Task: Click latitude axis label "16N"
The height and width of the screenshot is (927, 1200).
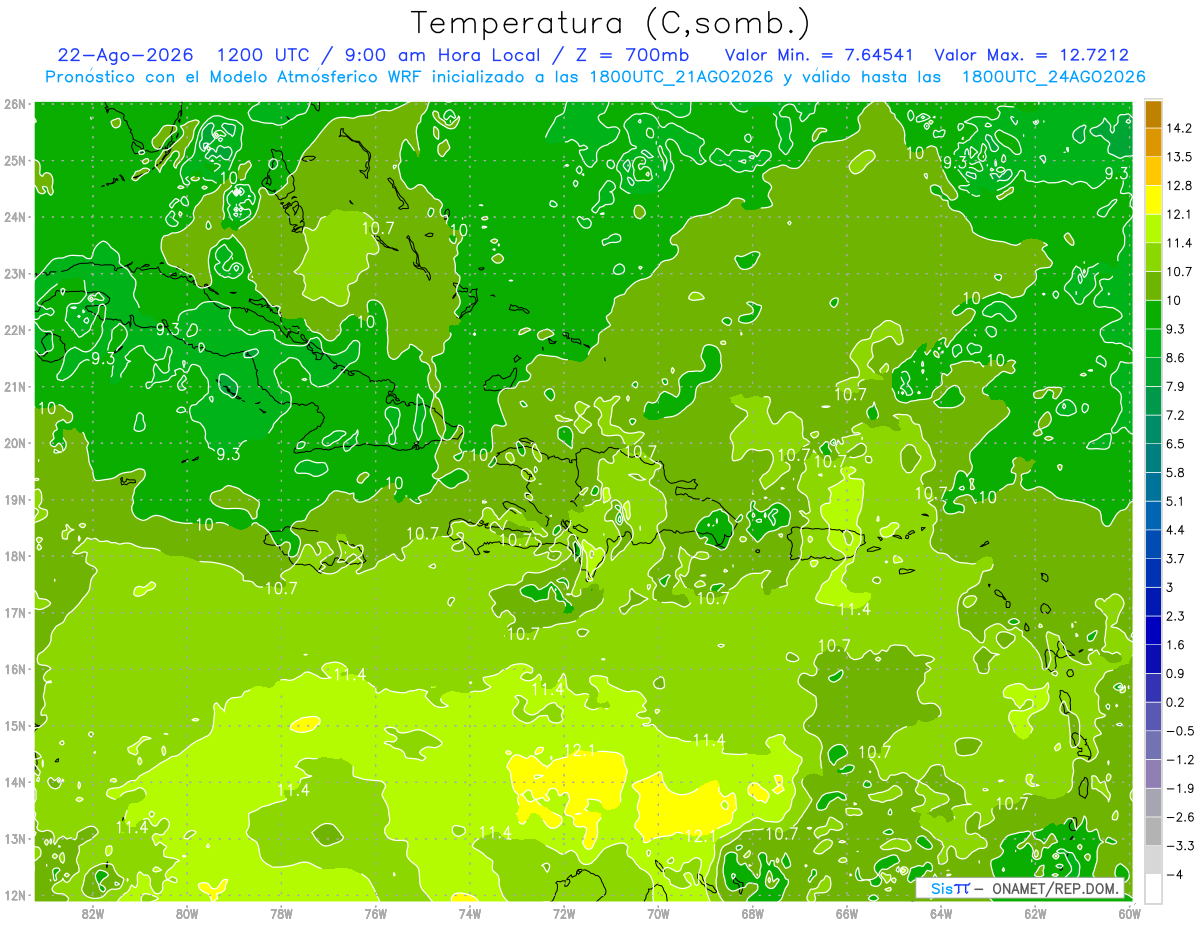Action: pyautogui.click(x=15, y=669)
